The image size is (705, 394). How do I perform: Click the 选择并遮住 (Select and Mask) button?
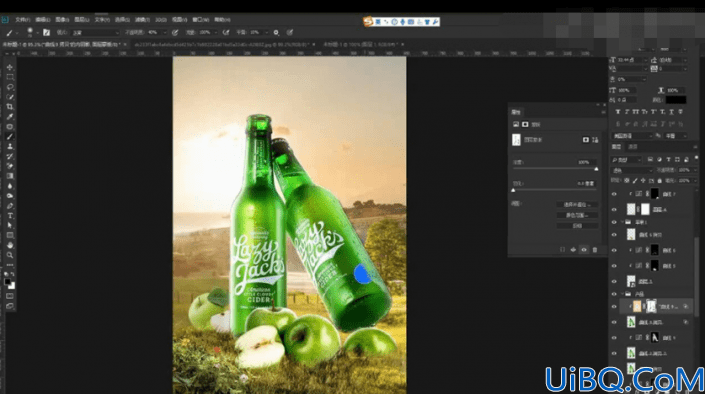coord(577,205)
